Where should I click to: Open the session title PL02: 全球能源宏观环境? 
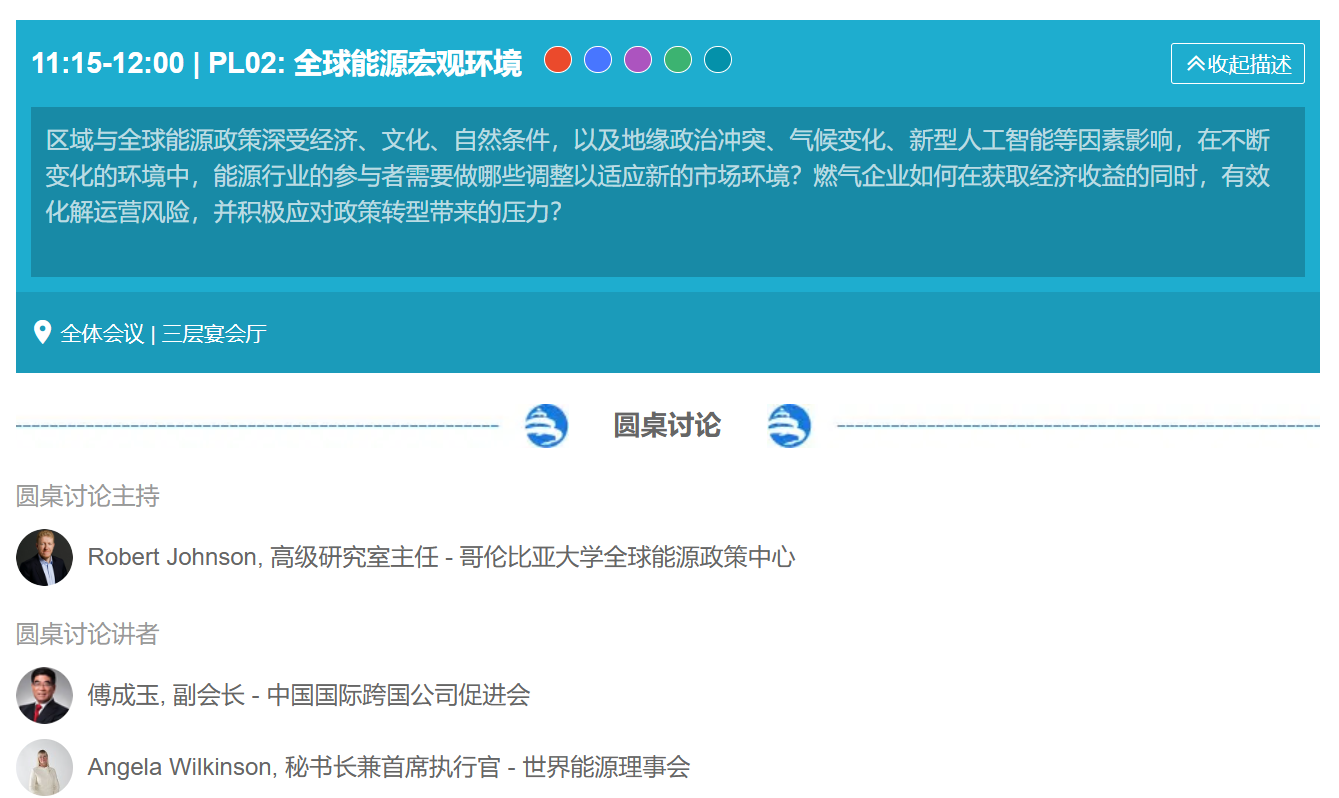pyautogui.click(x=365, y=64)
